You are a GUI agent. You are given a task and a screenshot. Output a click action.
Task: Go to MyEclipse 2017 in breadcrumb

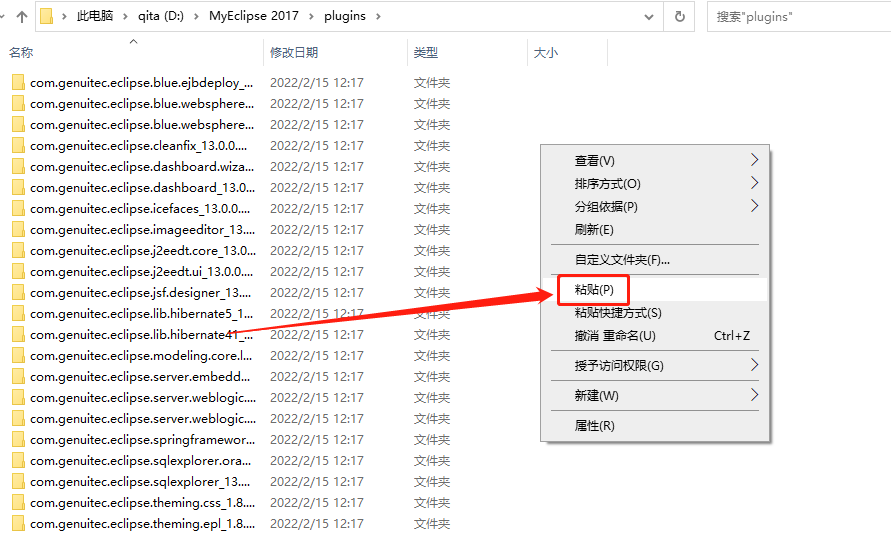(x=253, y=16)
